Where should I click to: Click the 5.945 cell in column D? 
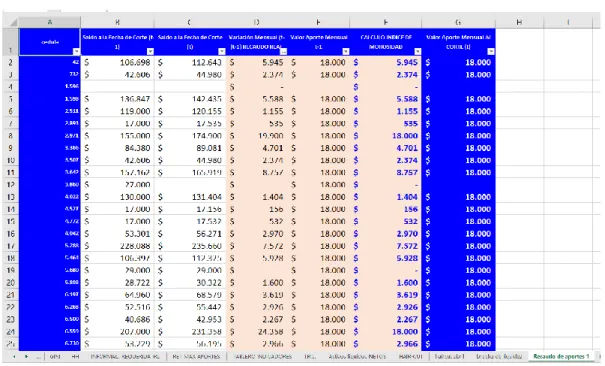(257, 62)
